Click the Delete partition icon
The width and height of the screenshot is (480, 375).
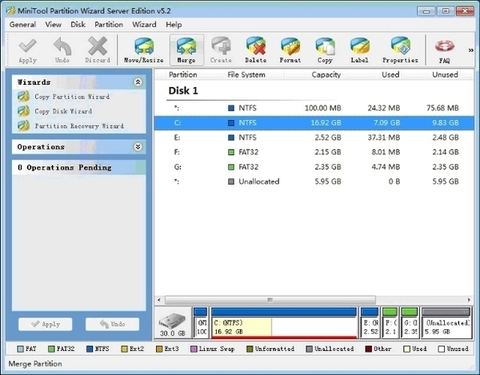coord(256,50)
